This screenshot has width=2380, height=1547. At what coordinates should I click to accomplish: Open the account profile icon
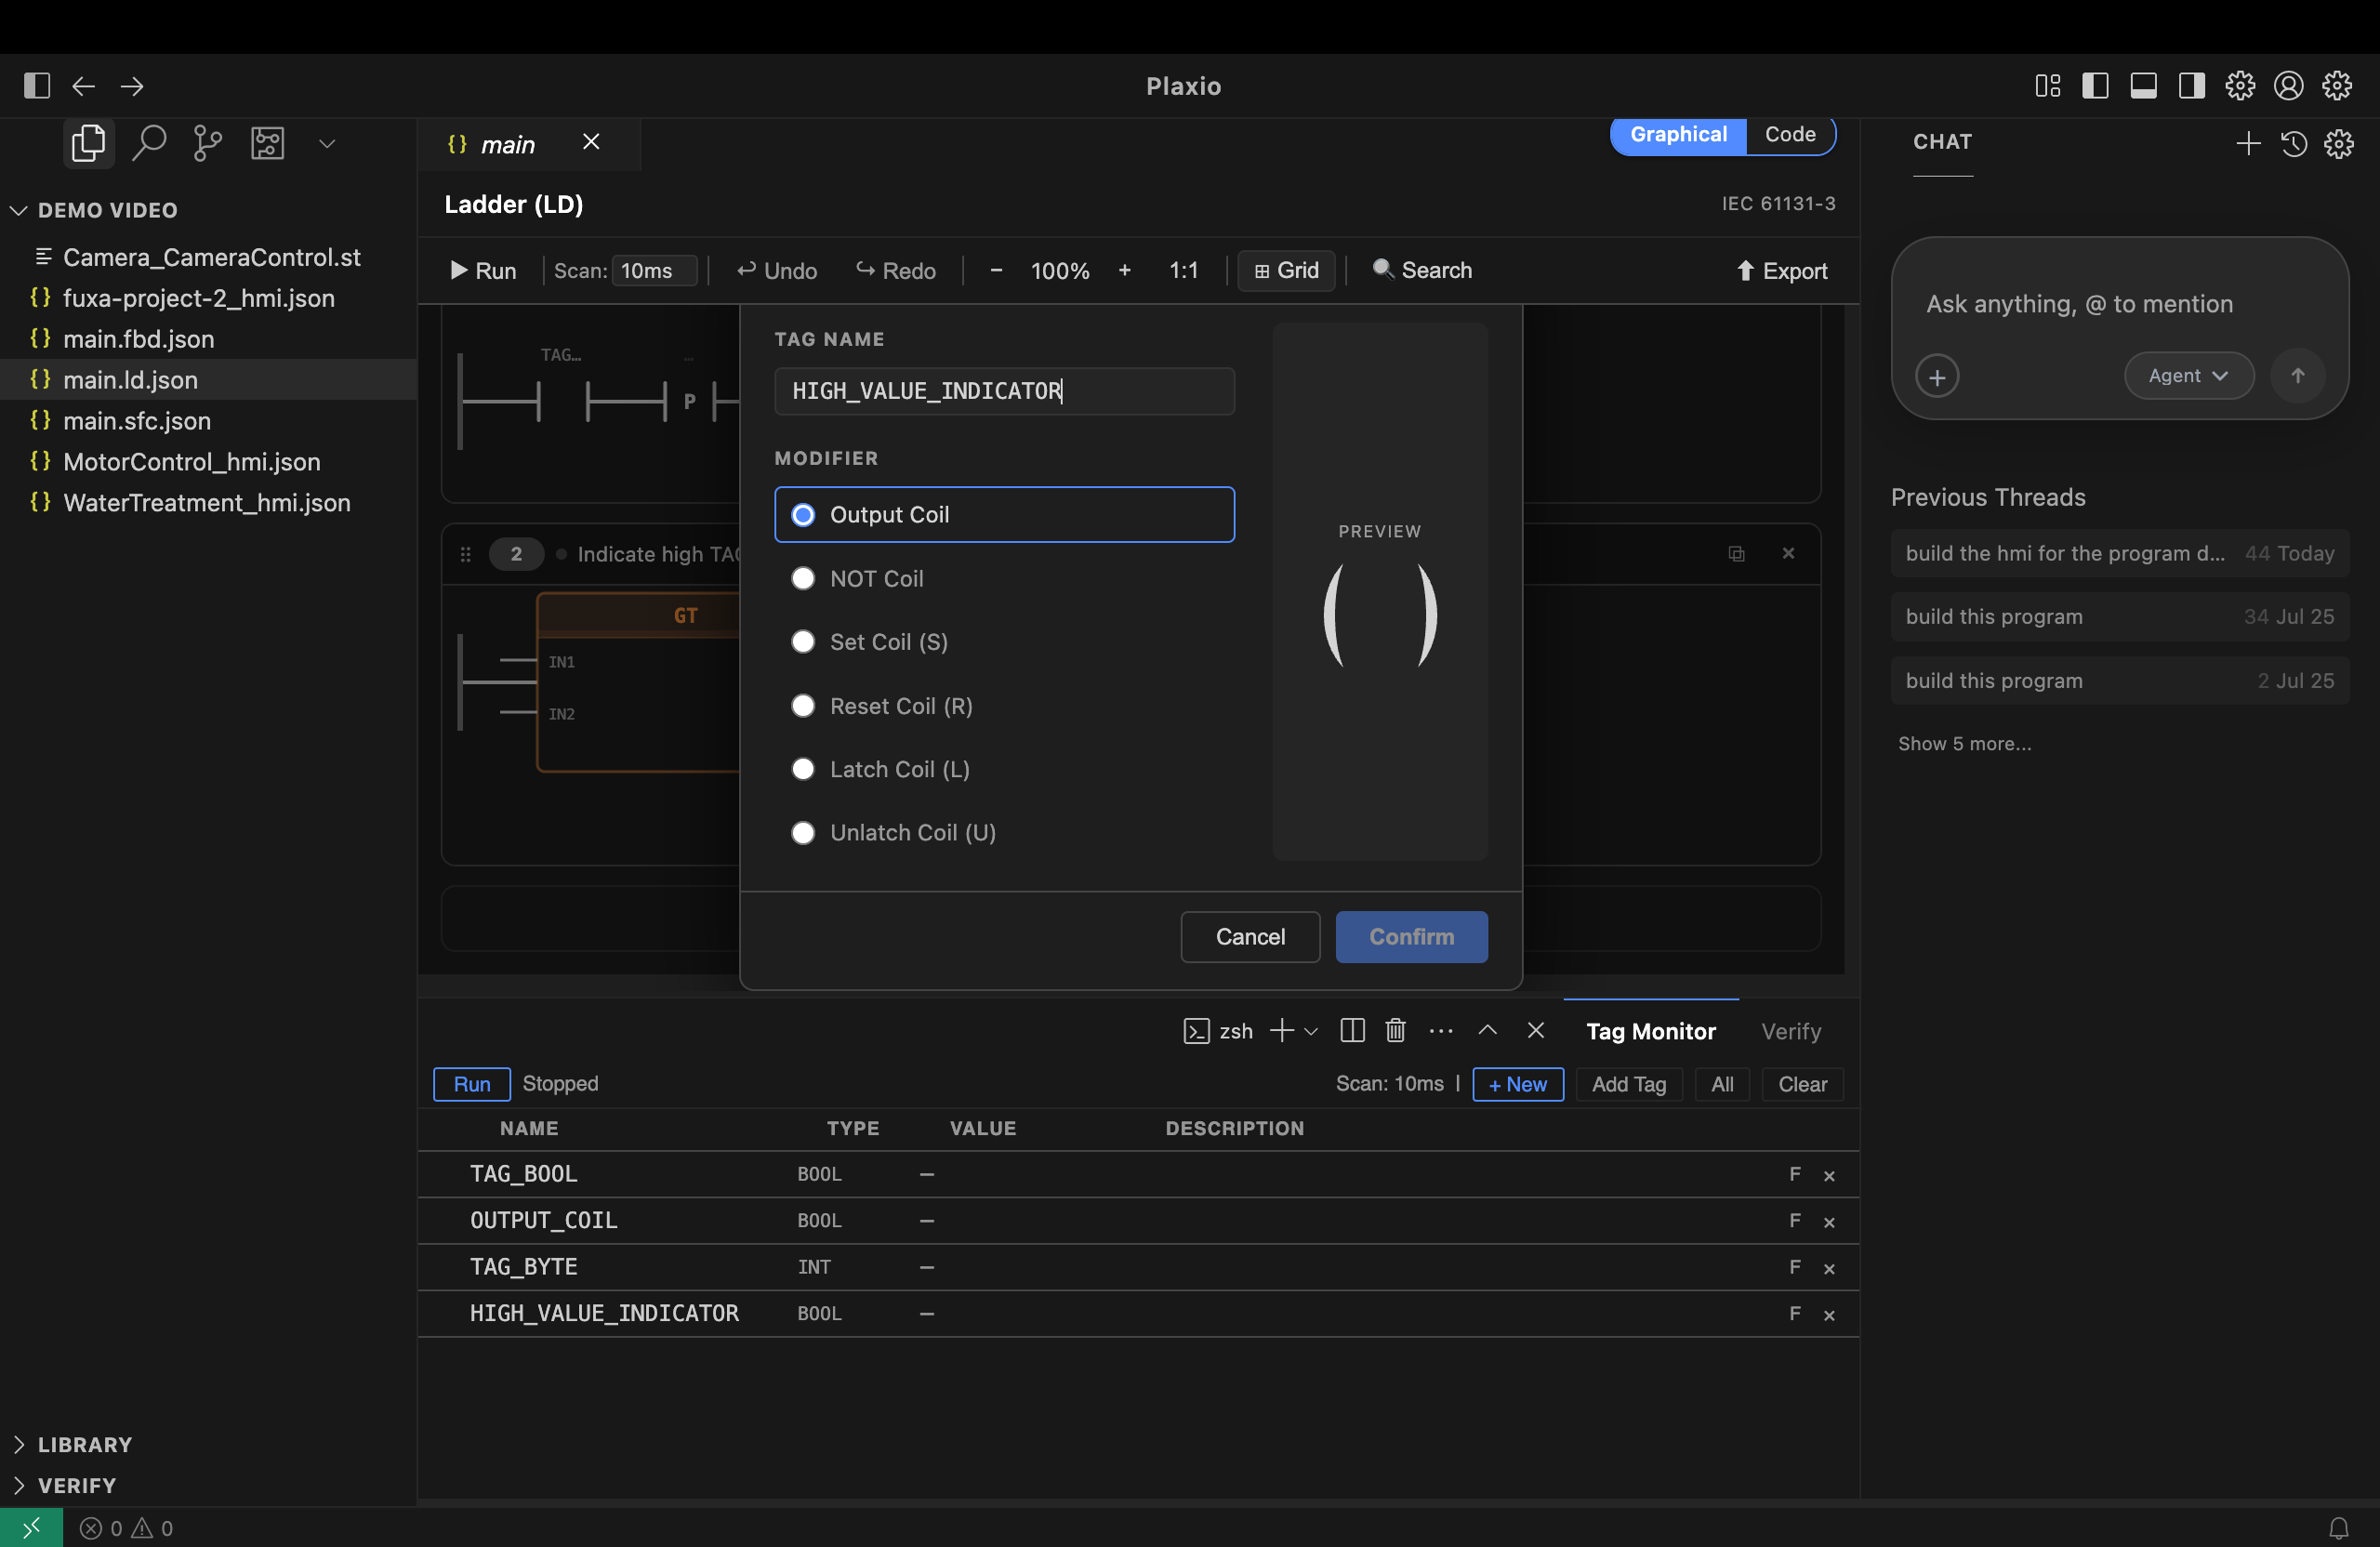tap(2288, 86)
